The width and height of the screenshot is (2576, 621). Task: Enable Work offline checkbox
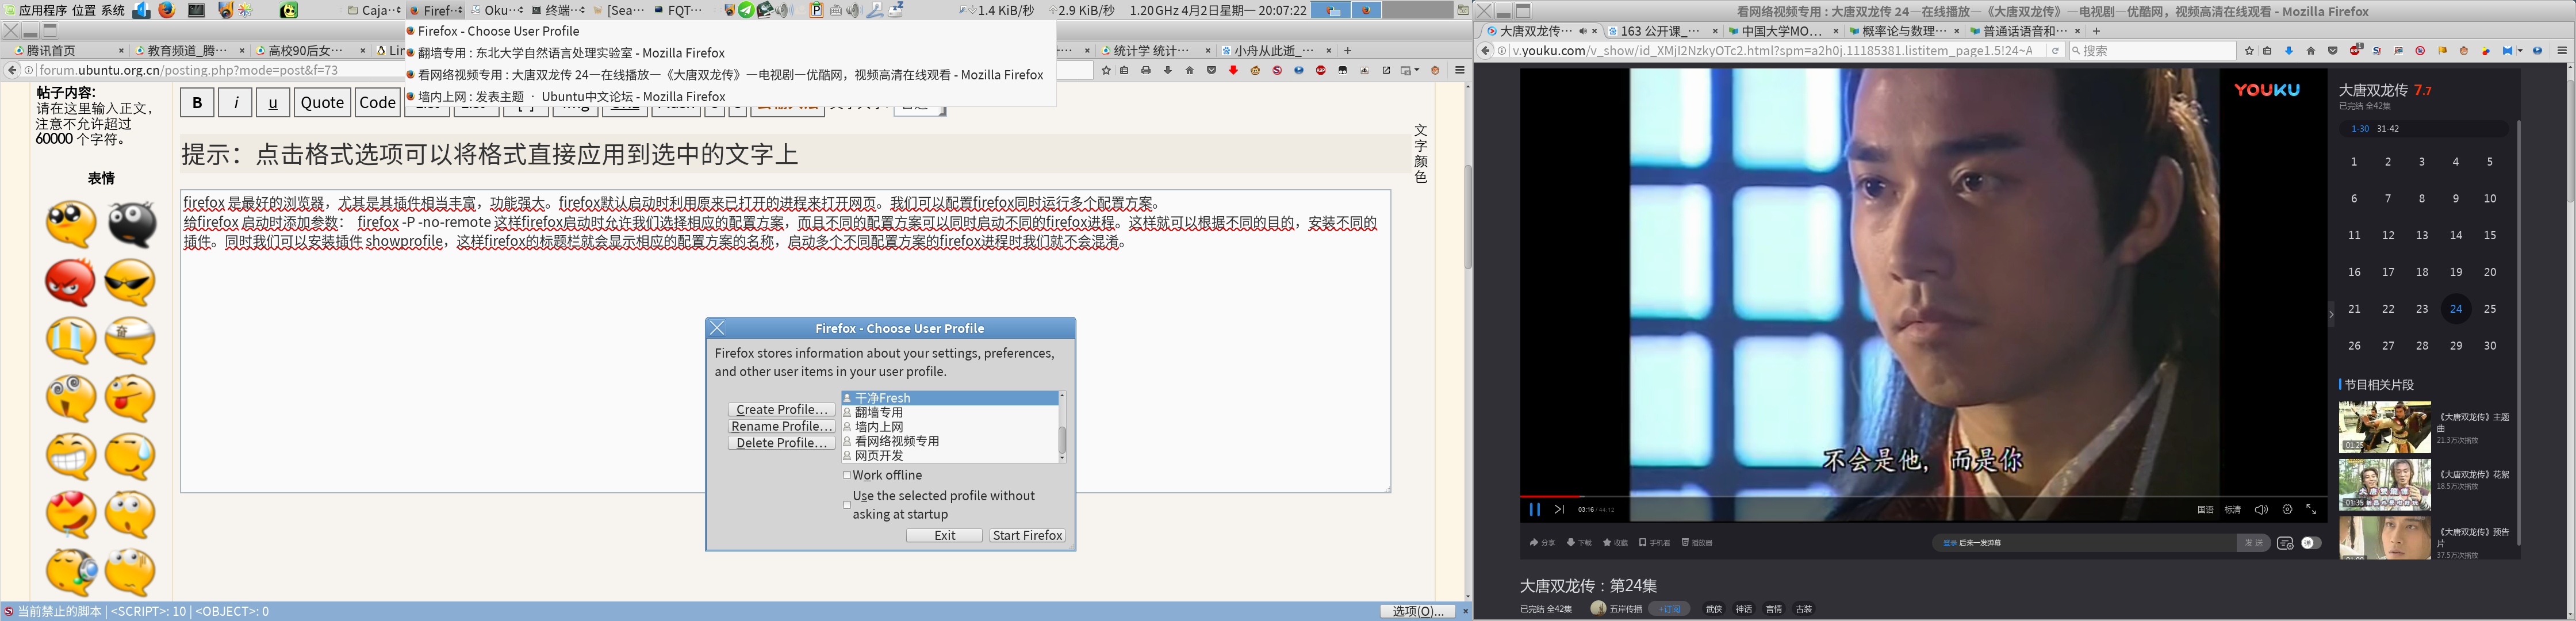[x=847, y=475]
